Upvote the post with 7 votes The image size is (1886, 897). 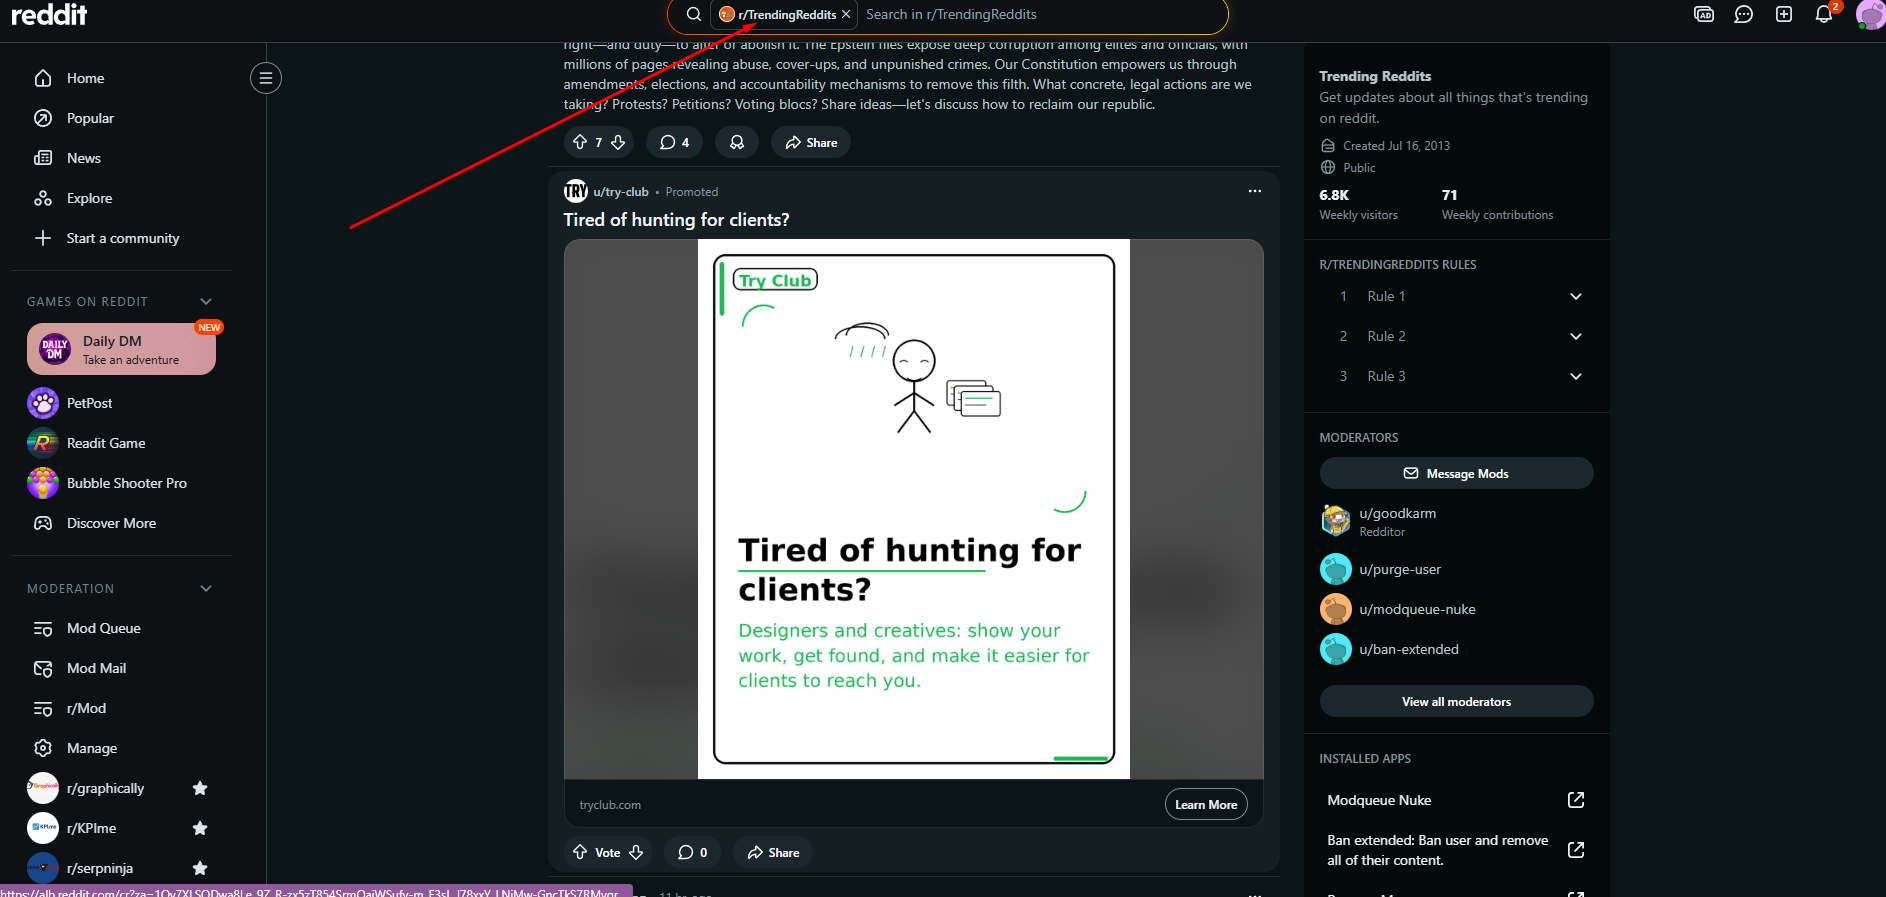pyautogui.click(x=580, y=142)
